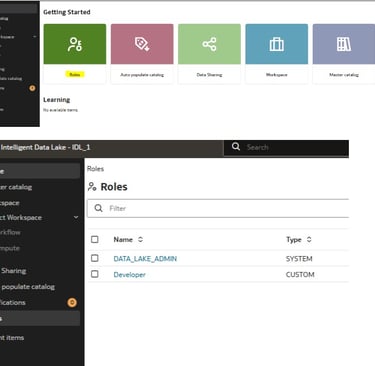This screenshot has height=366, width=375.
Task: Check the Developer row checkbox
Action: [x=95, y=274]
